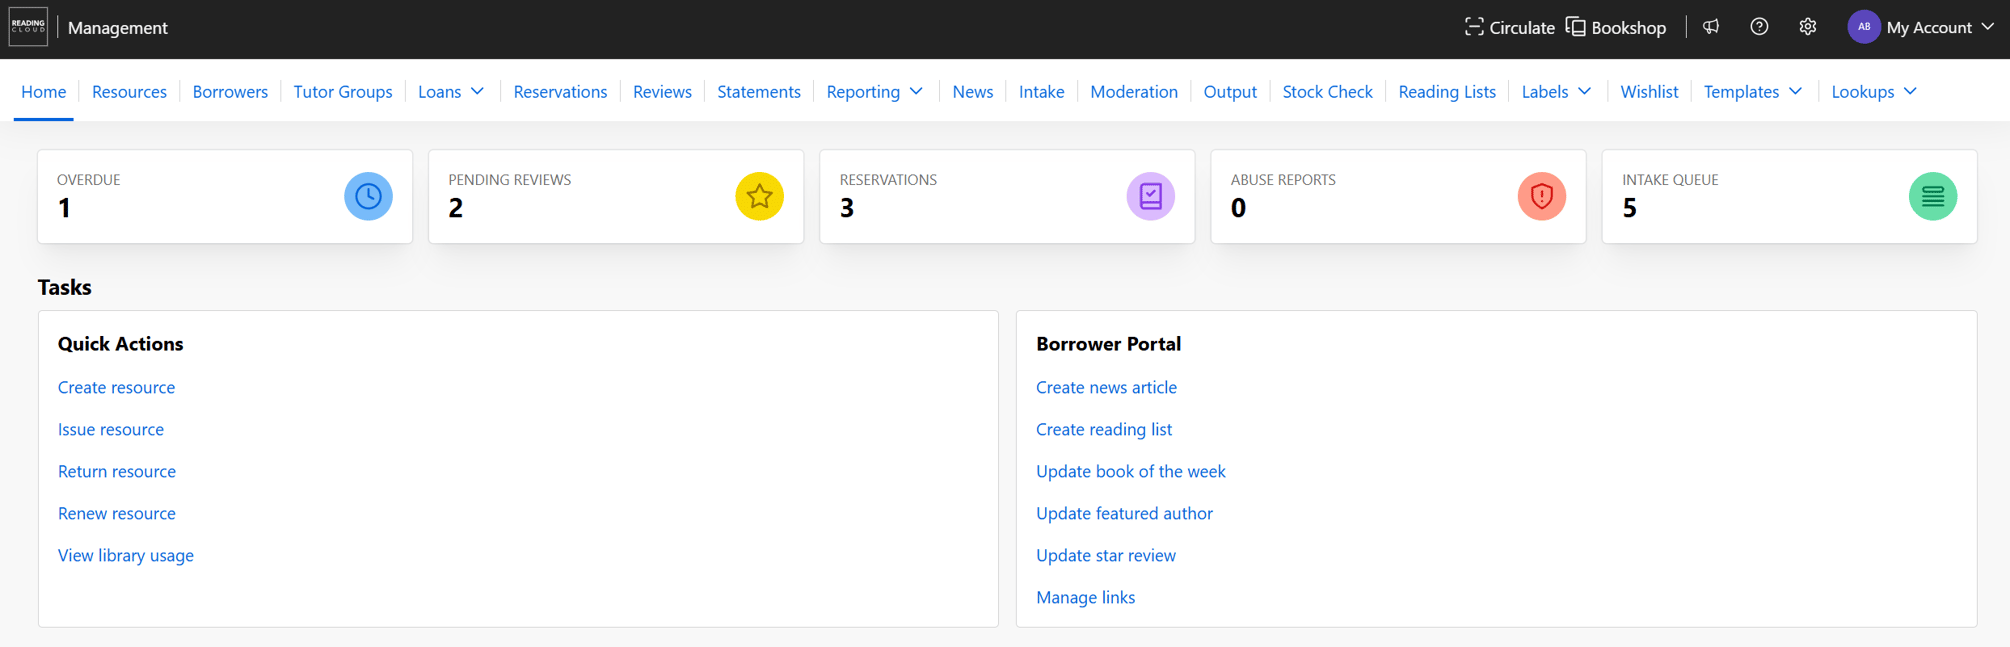
Task: Expand the Labels menu chevron
Action: point(1584,91)
